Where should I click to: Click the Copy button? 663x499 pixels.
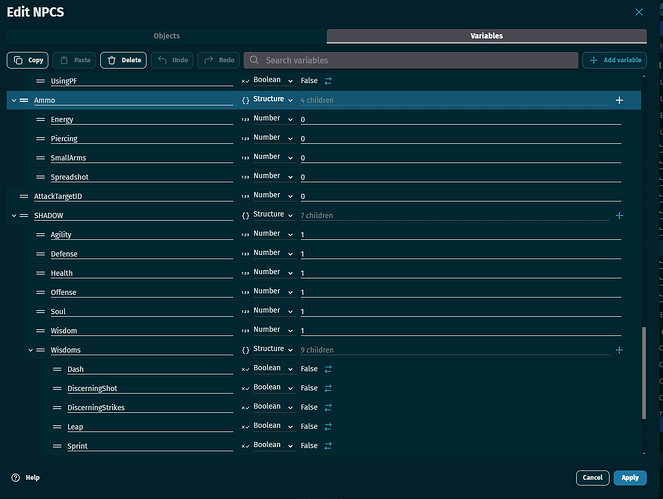(28, 60)
